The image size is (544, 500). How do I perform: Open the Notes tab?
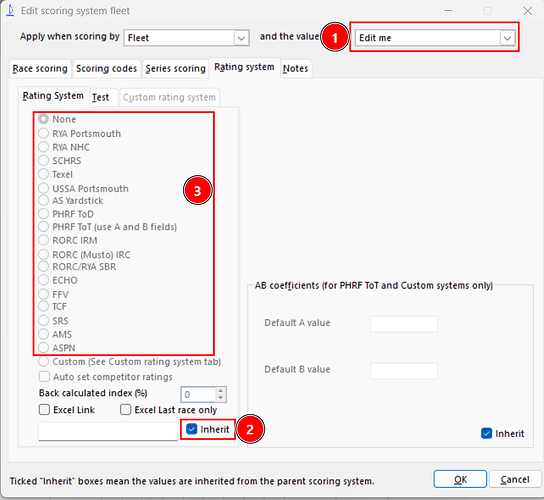(296, 69)
